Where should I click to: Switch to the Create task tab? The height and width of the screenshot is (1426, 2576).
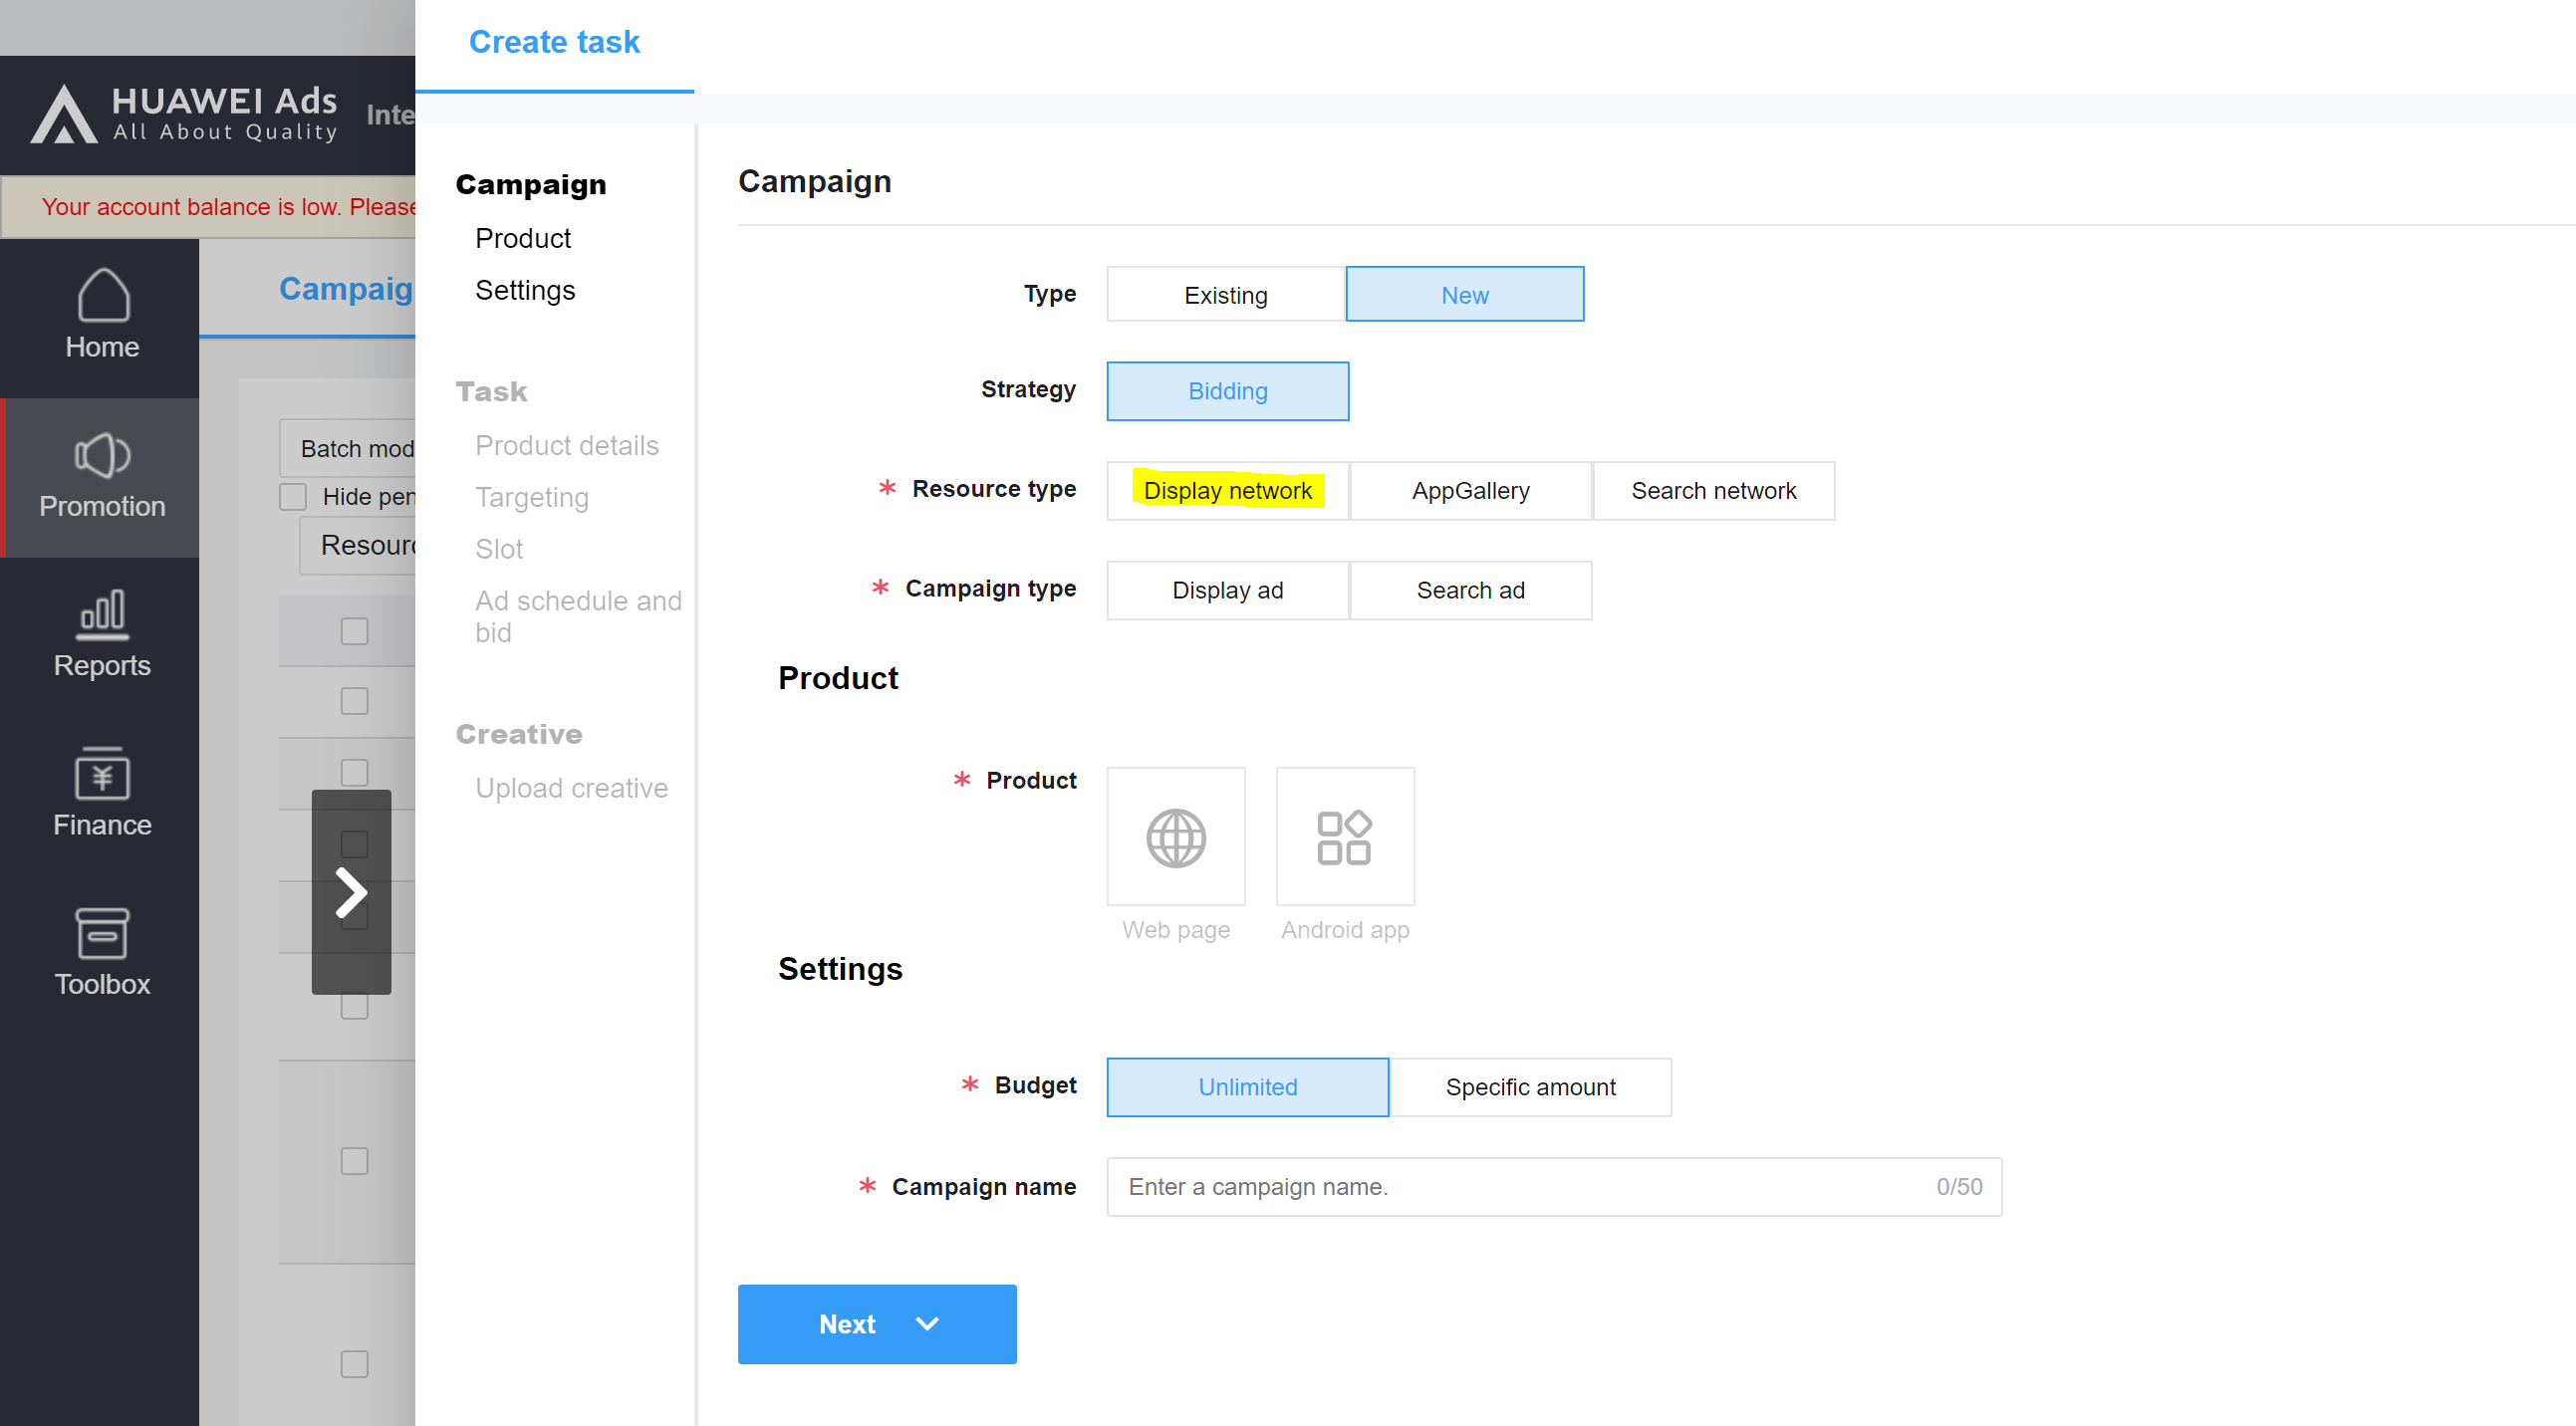(x=554, y=42)
